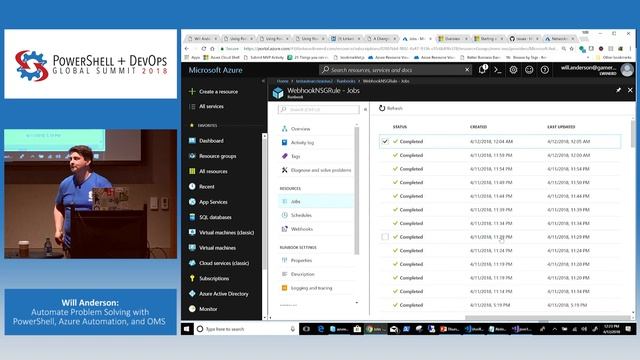Check the 11:29 PM job row checkbox
This screenshot has height=360, width=640.
tap(385, 237)
